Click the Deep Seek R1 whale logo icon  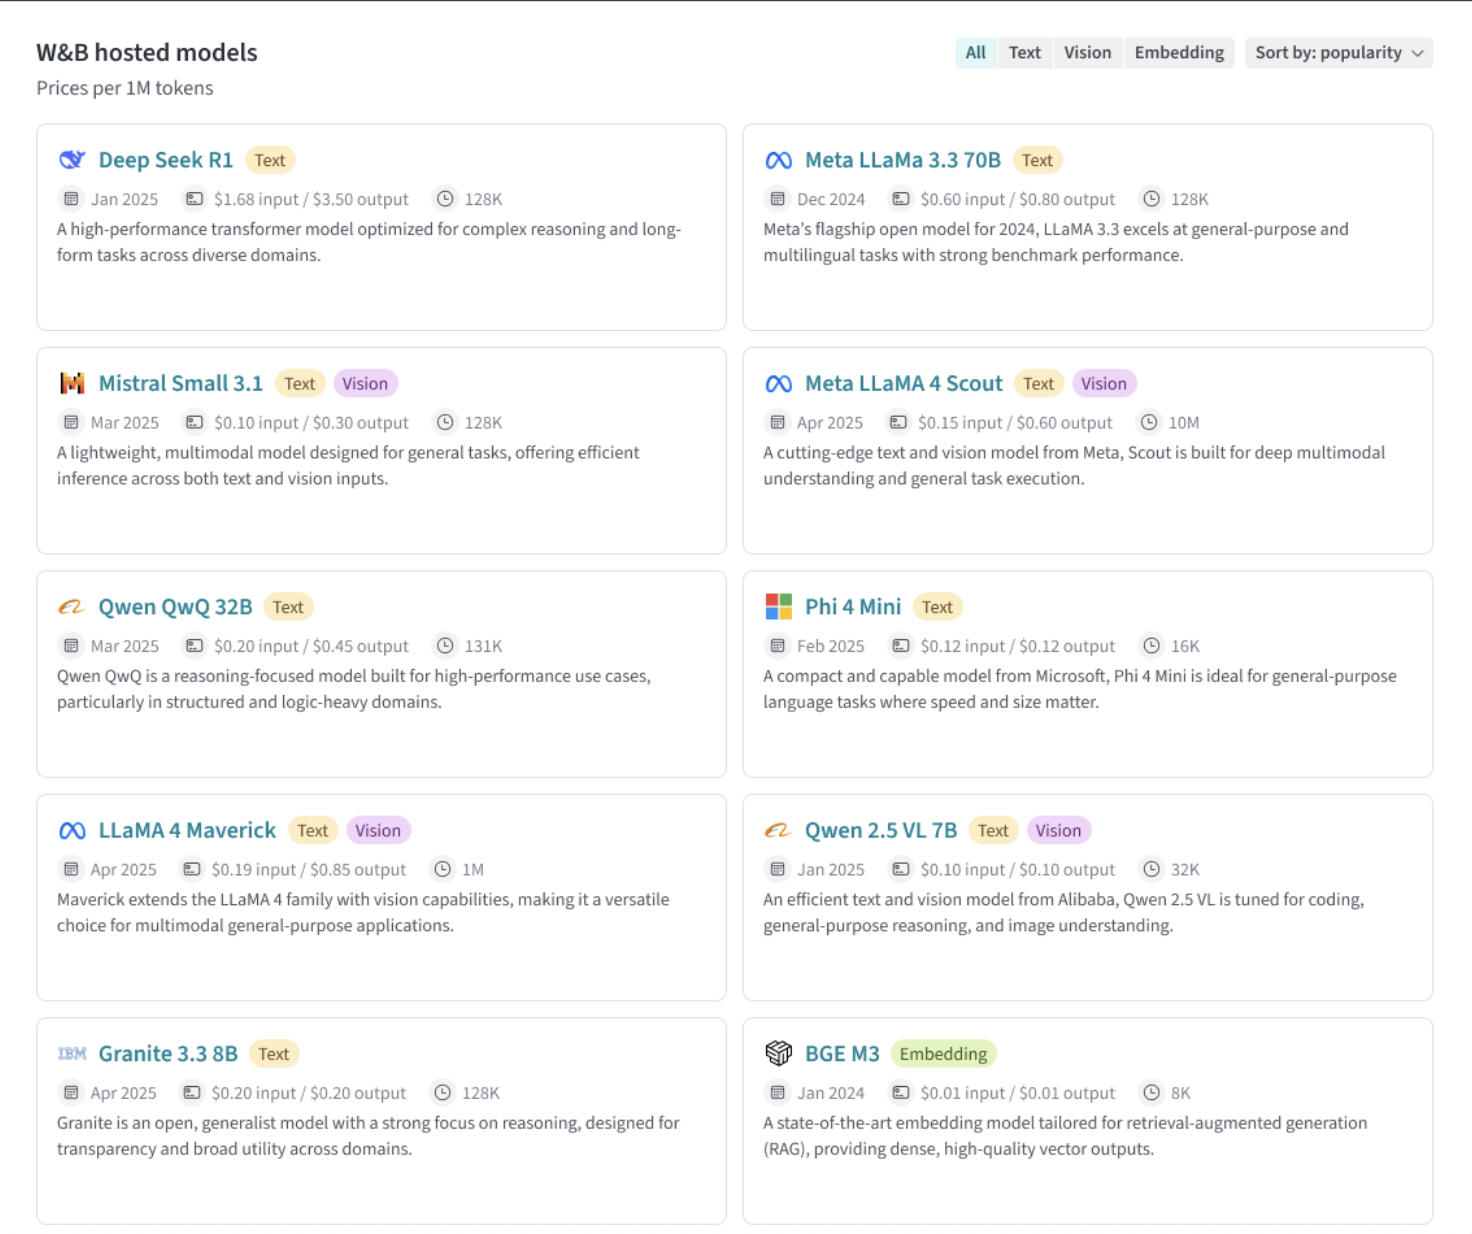[72, 160]
